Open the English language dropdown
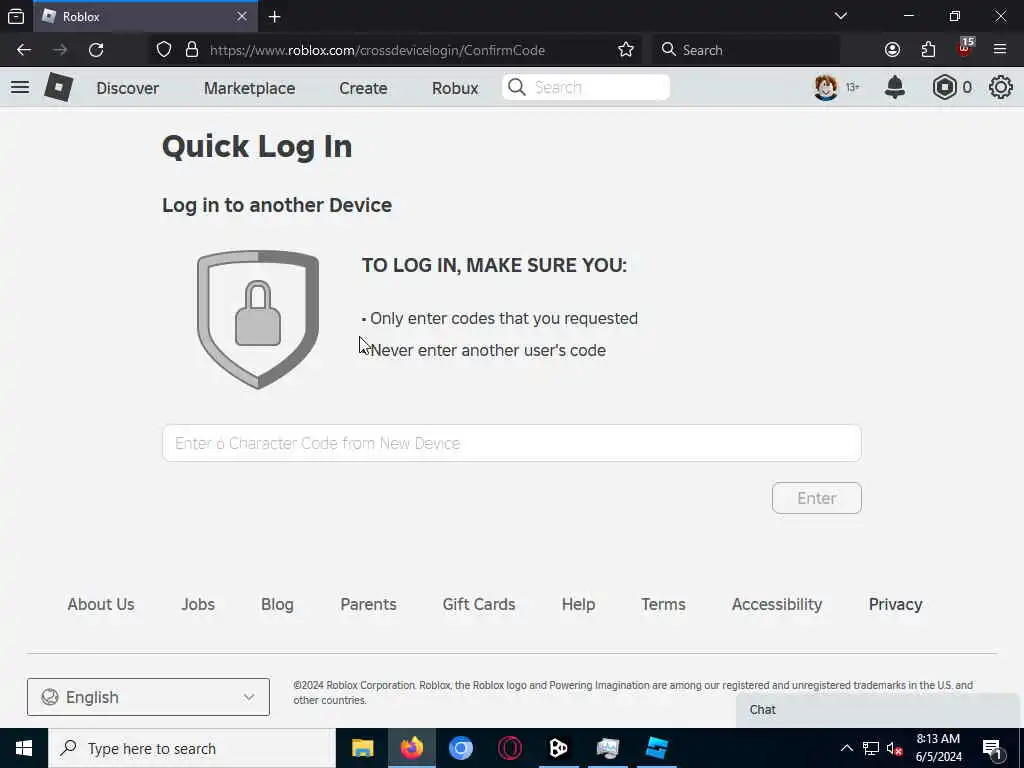This screenshot has width=1024, height=768. 148,697
